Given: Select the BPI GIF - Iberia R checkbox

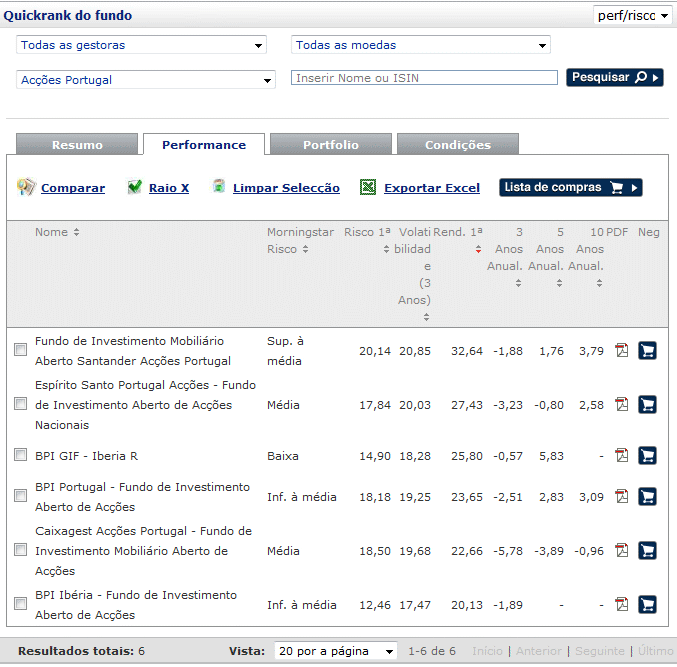Looking at the screenshot, I should [x=20, y=455].
